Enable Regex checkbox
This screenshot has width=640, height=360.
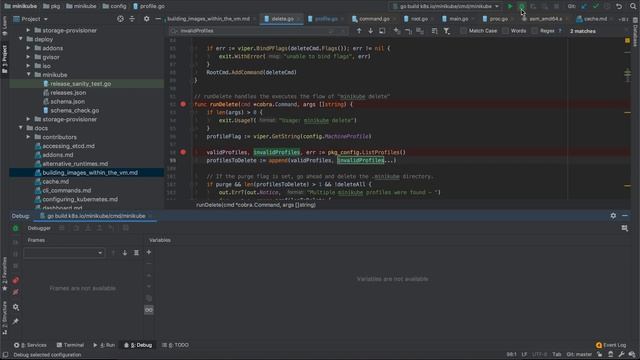pos(535,31)
